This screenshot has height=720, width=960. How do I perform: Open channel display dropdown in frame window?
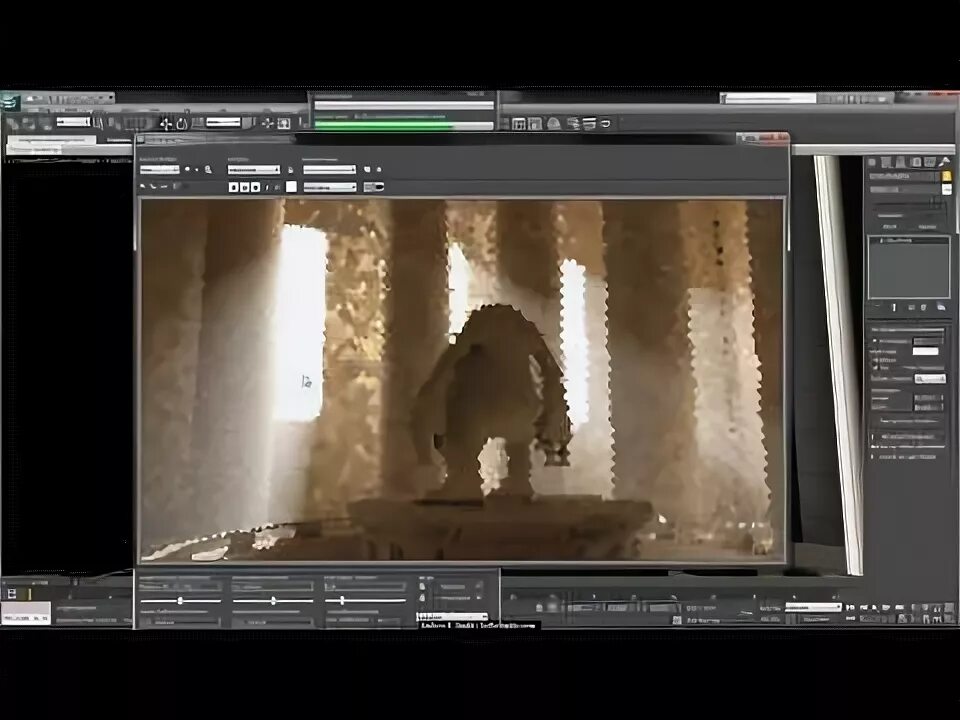click(x=330, y=187)
